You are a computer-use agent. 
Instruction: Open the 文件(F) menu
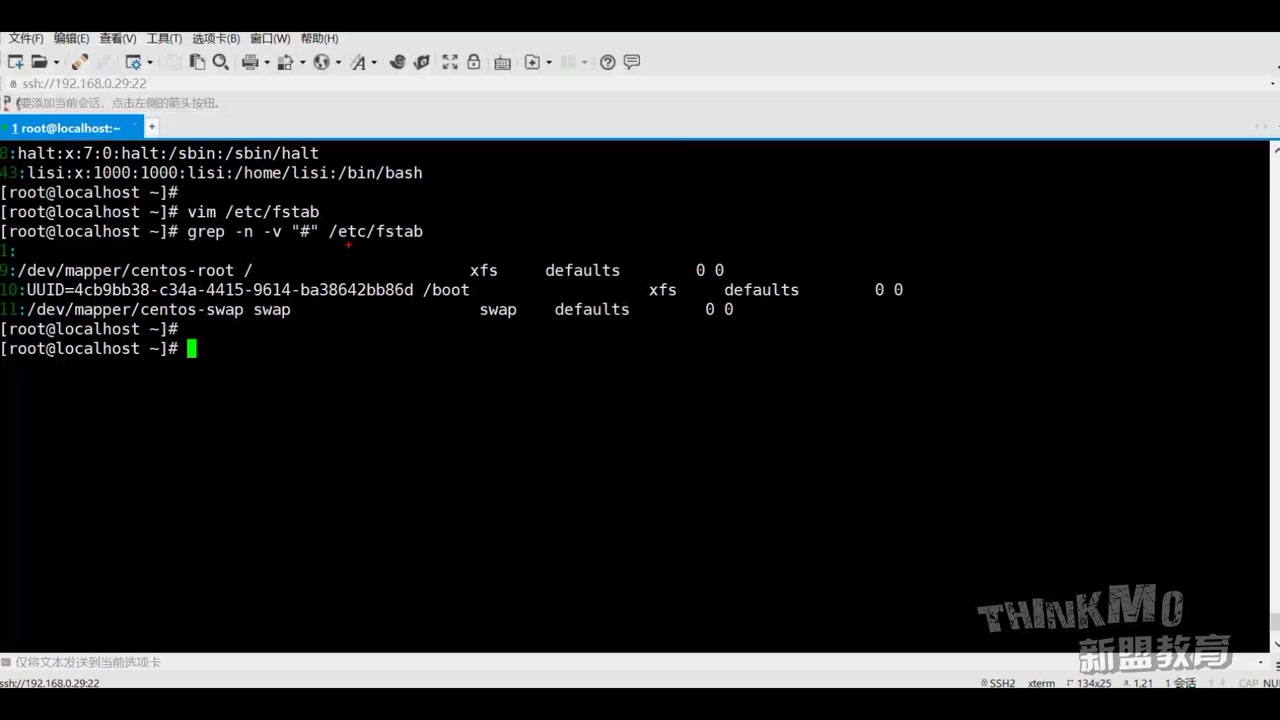click(26, 38)
